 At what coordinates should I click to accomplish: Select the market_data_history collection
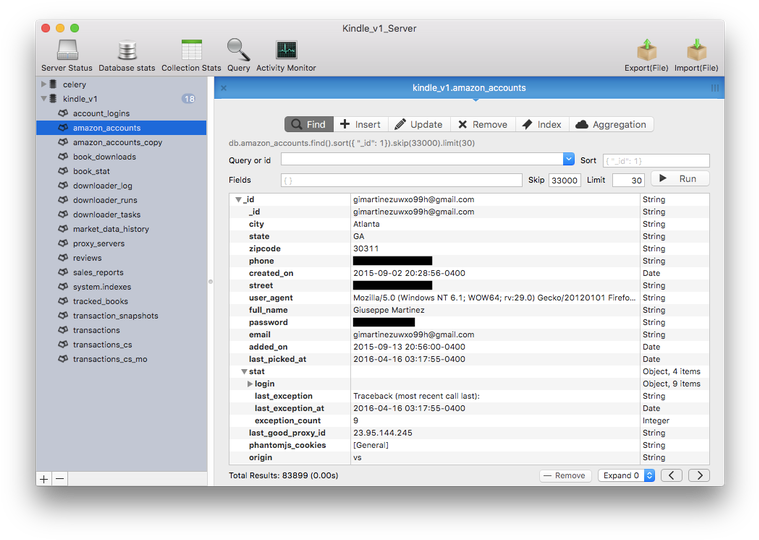(121, 229)
